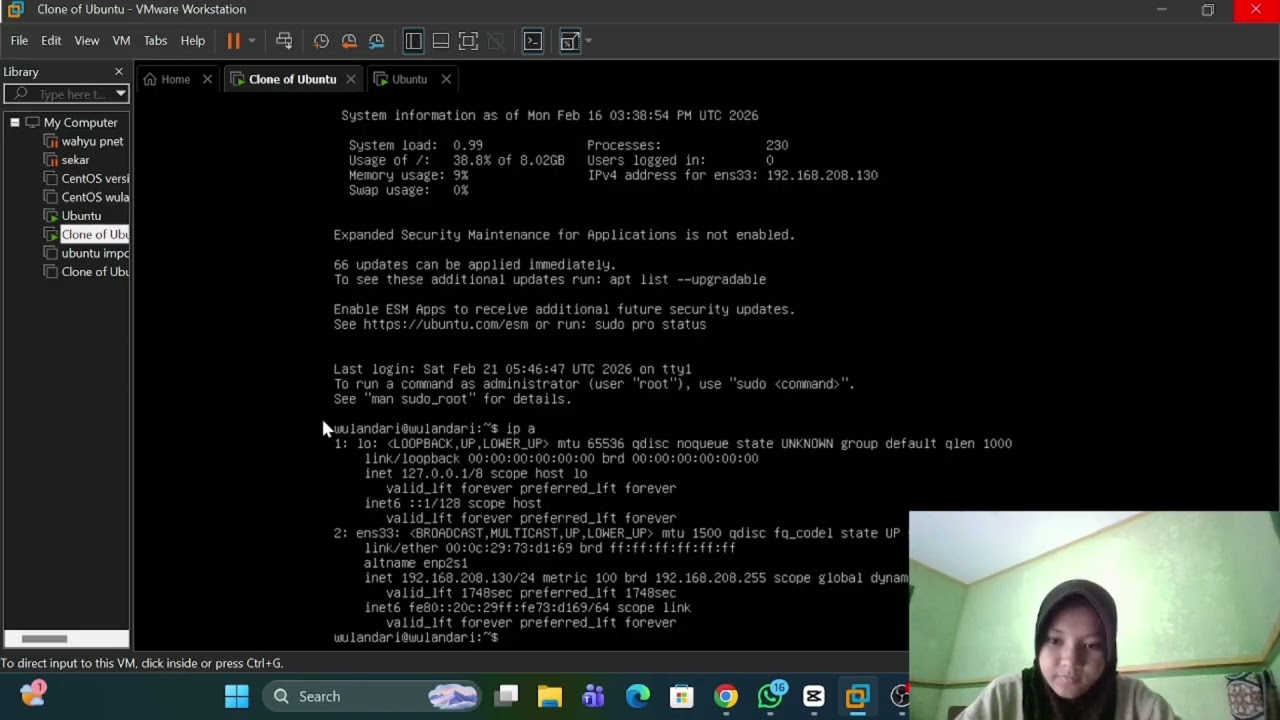Open the weather widget on taskbar
Image resolution: width=1280 pixels, height=720 pixels.
(x=33, y=693)
